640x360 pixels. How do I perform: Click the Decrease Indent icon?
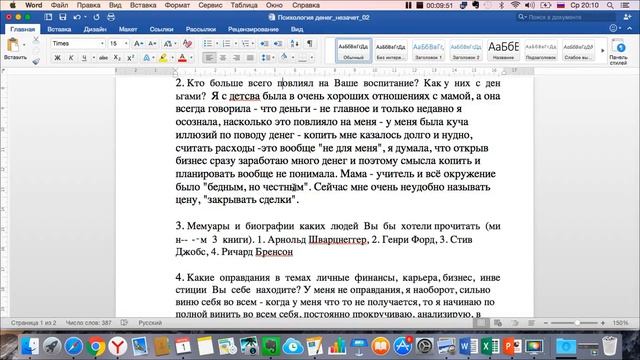point(264,44)
